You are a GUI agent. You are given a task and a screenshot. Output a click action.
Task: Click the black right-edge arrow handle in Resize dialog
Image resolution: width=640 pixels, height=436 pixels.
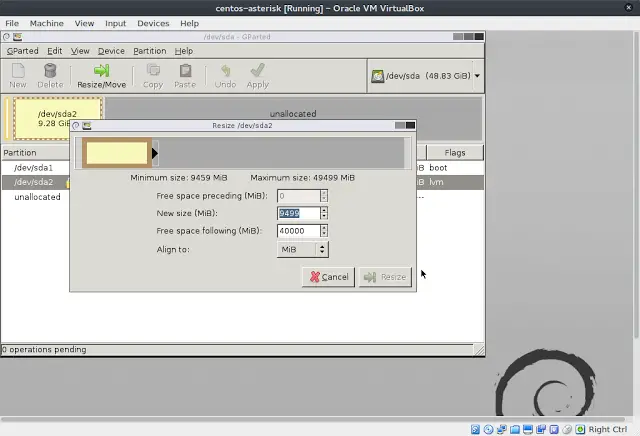click(155, 153)
